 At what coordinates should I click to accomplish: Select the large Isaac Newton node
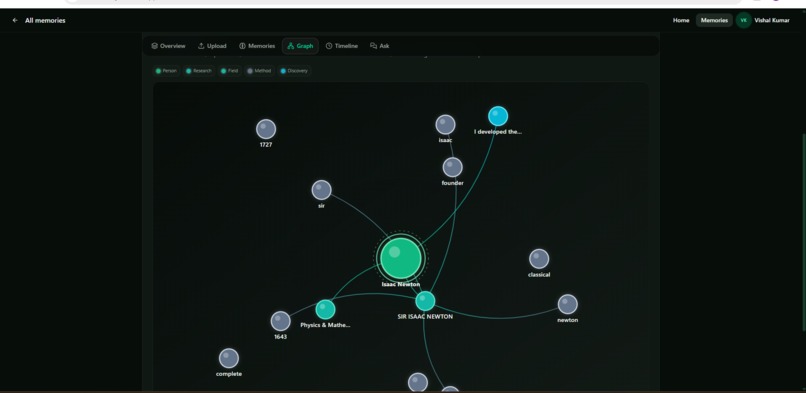(x=401, y=258)
